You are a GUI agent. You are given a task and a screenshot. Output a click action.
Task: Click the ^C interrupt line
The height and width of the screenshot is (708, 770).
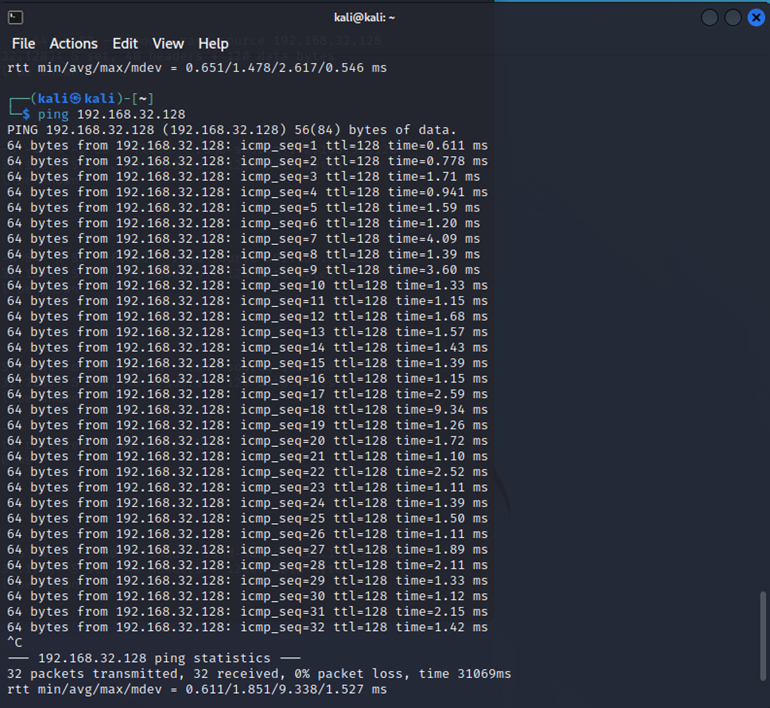click(14, 642)
